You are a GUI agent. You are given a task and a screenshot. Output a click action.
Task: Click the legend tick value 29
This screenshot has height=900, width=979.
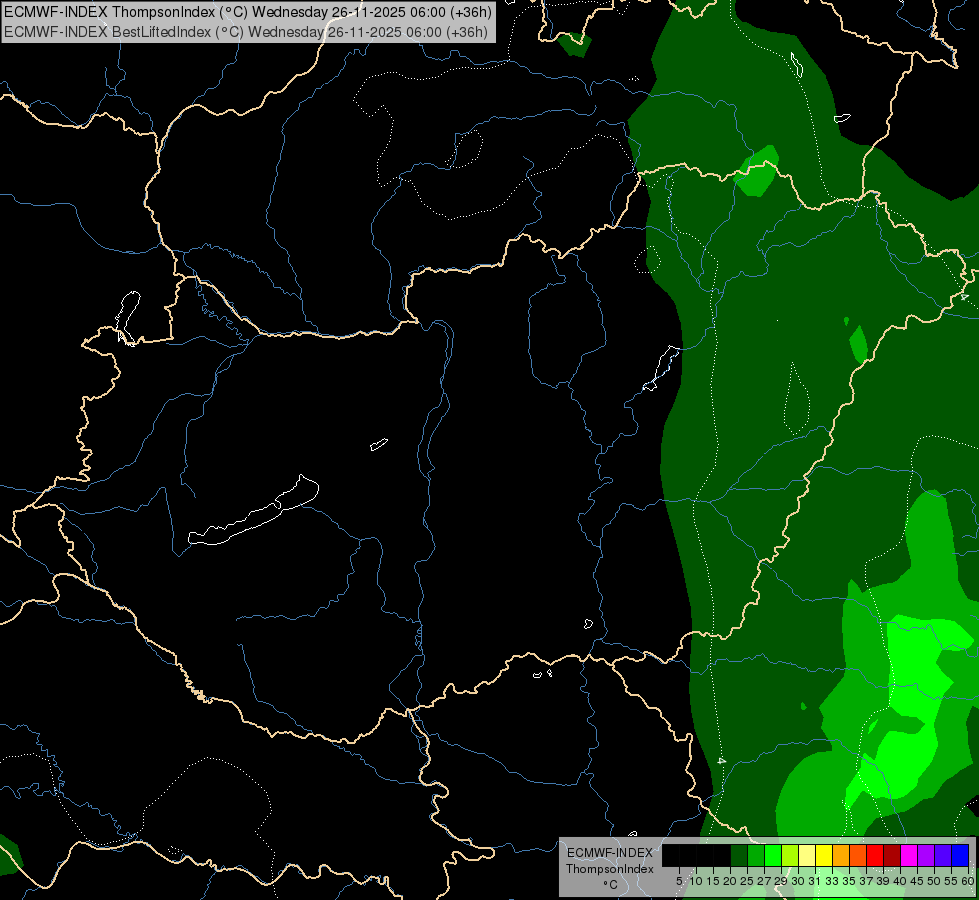[780, 881]
